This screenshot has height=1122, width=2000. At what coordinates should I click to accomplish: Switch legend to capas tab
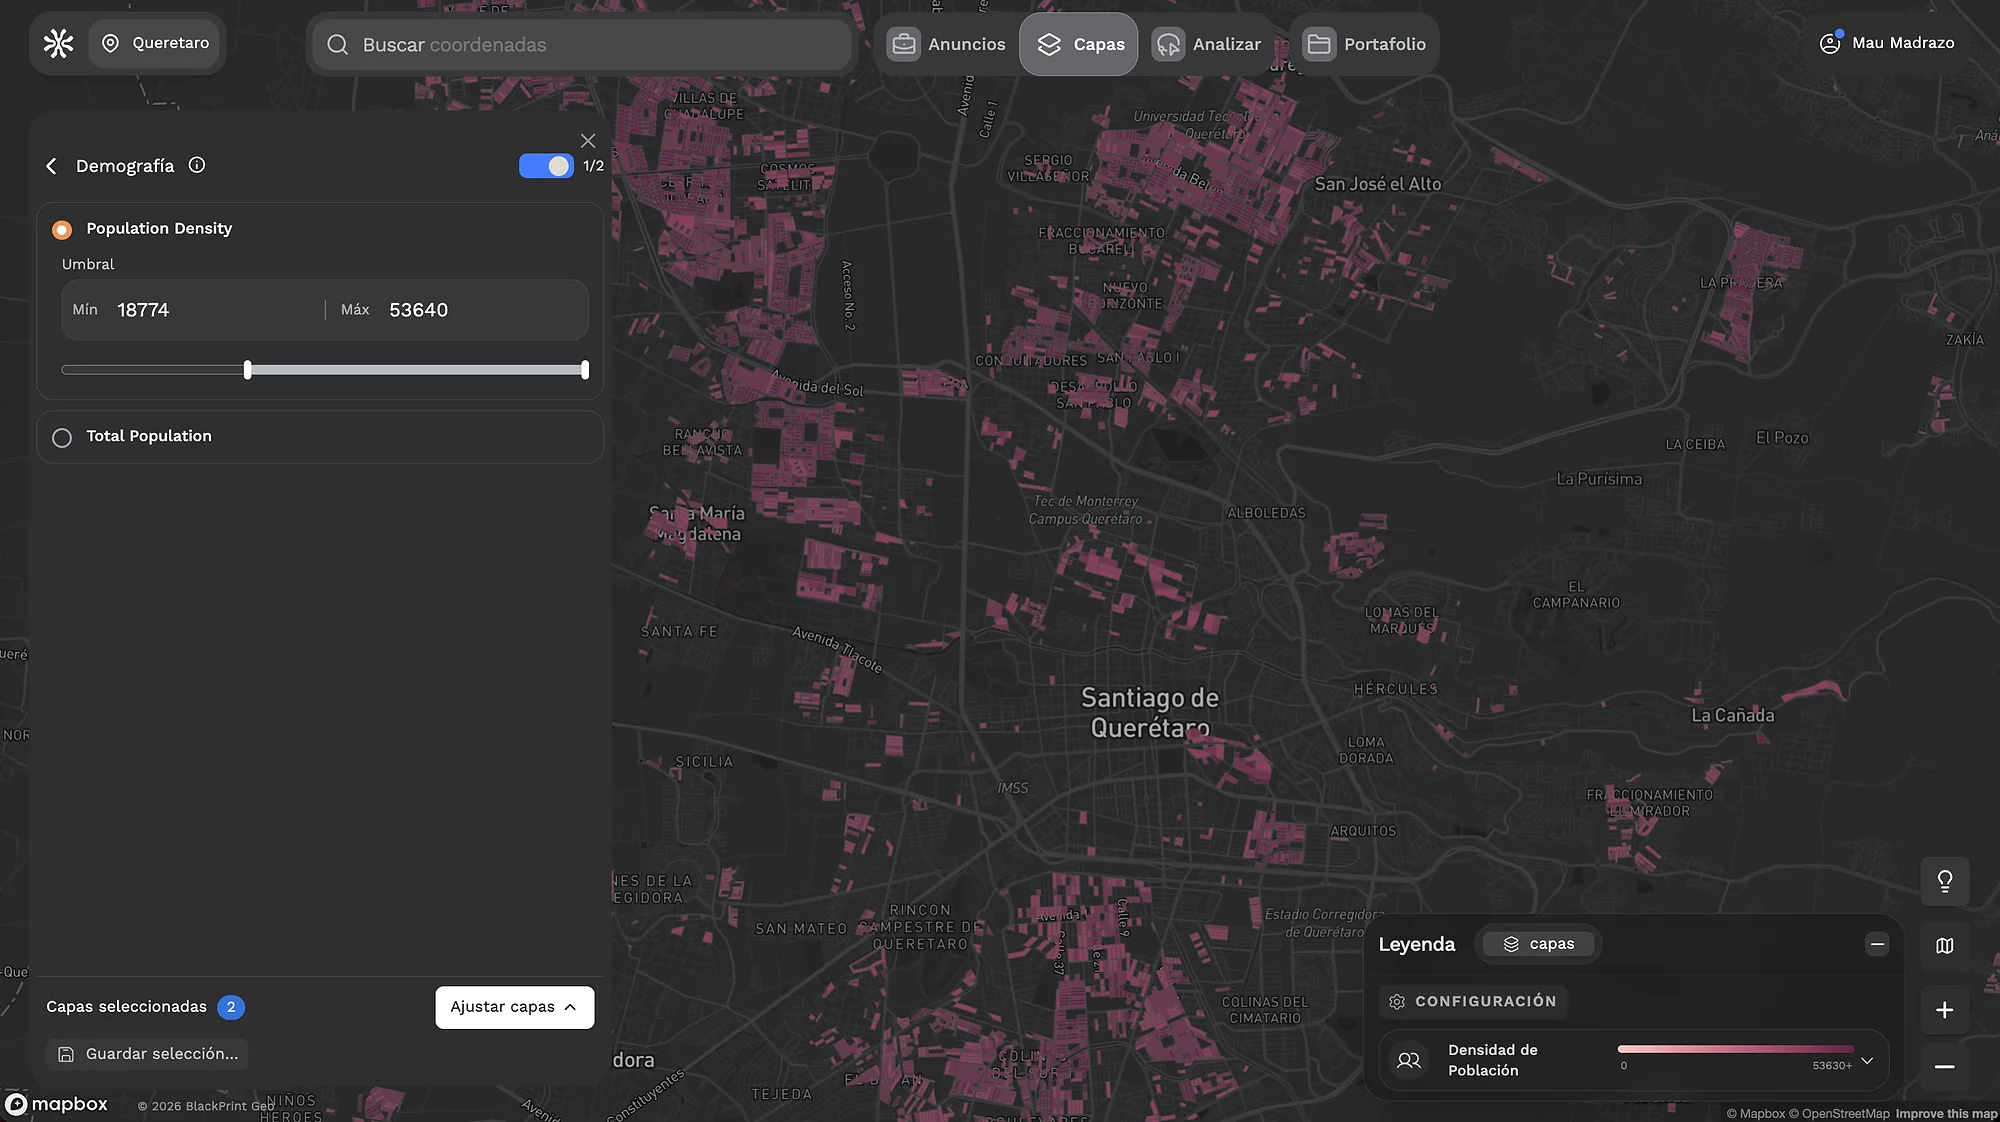[1538, 944]
